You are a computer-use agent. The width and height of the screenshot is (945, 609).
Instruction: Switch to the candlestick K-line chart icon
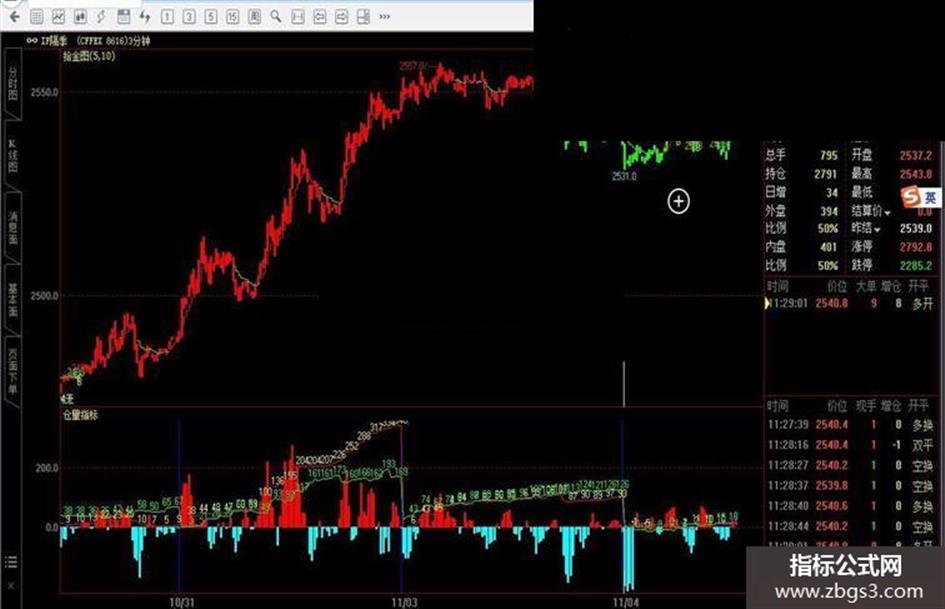coord(80,17)
